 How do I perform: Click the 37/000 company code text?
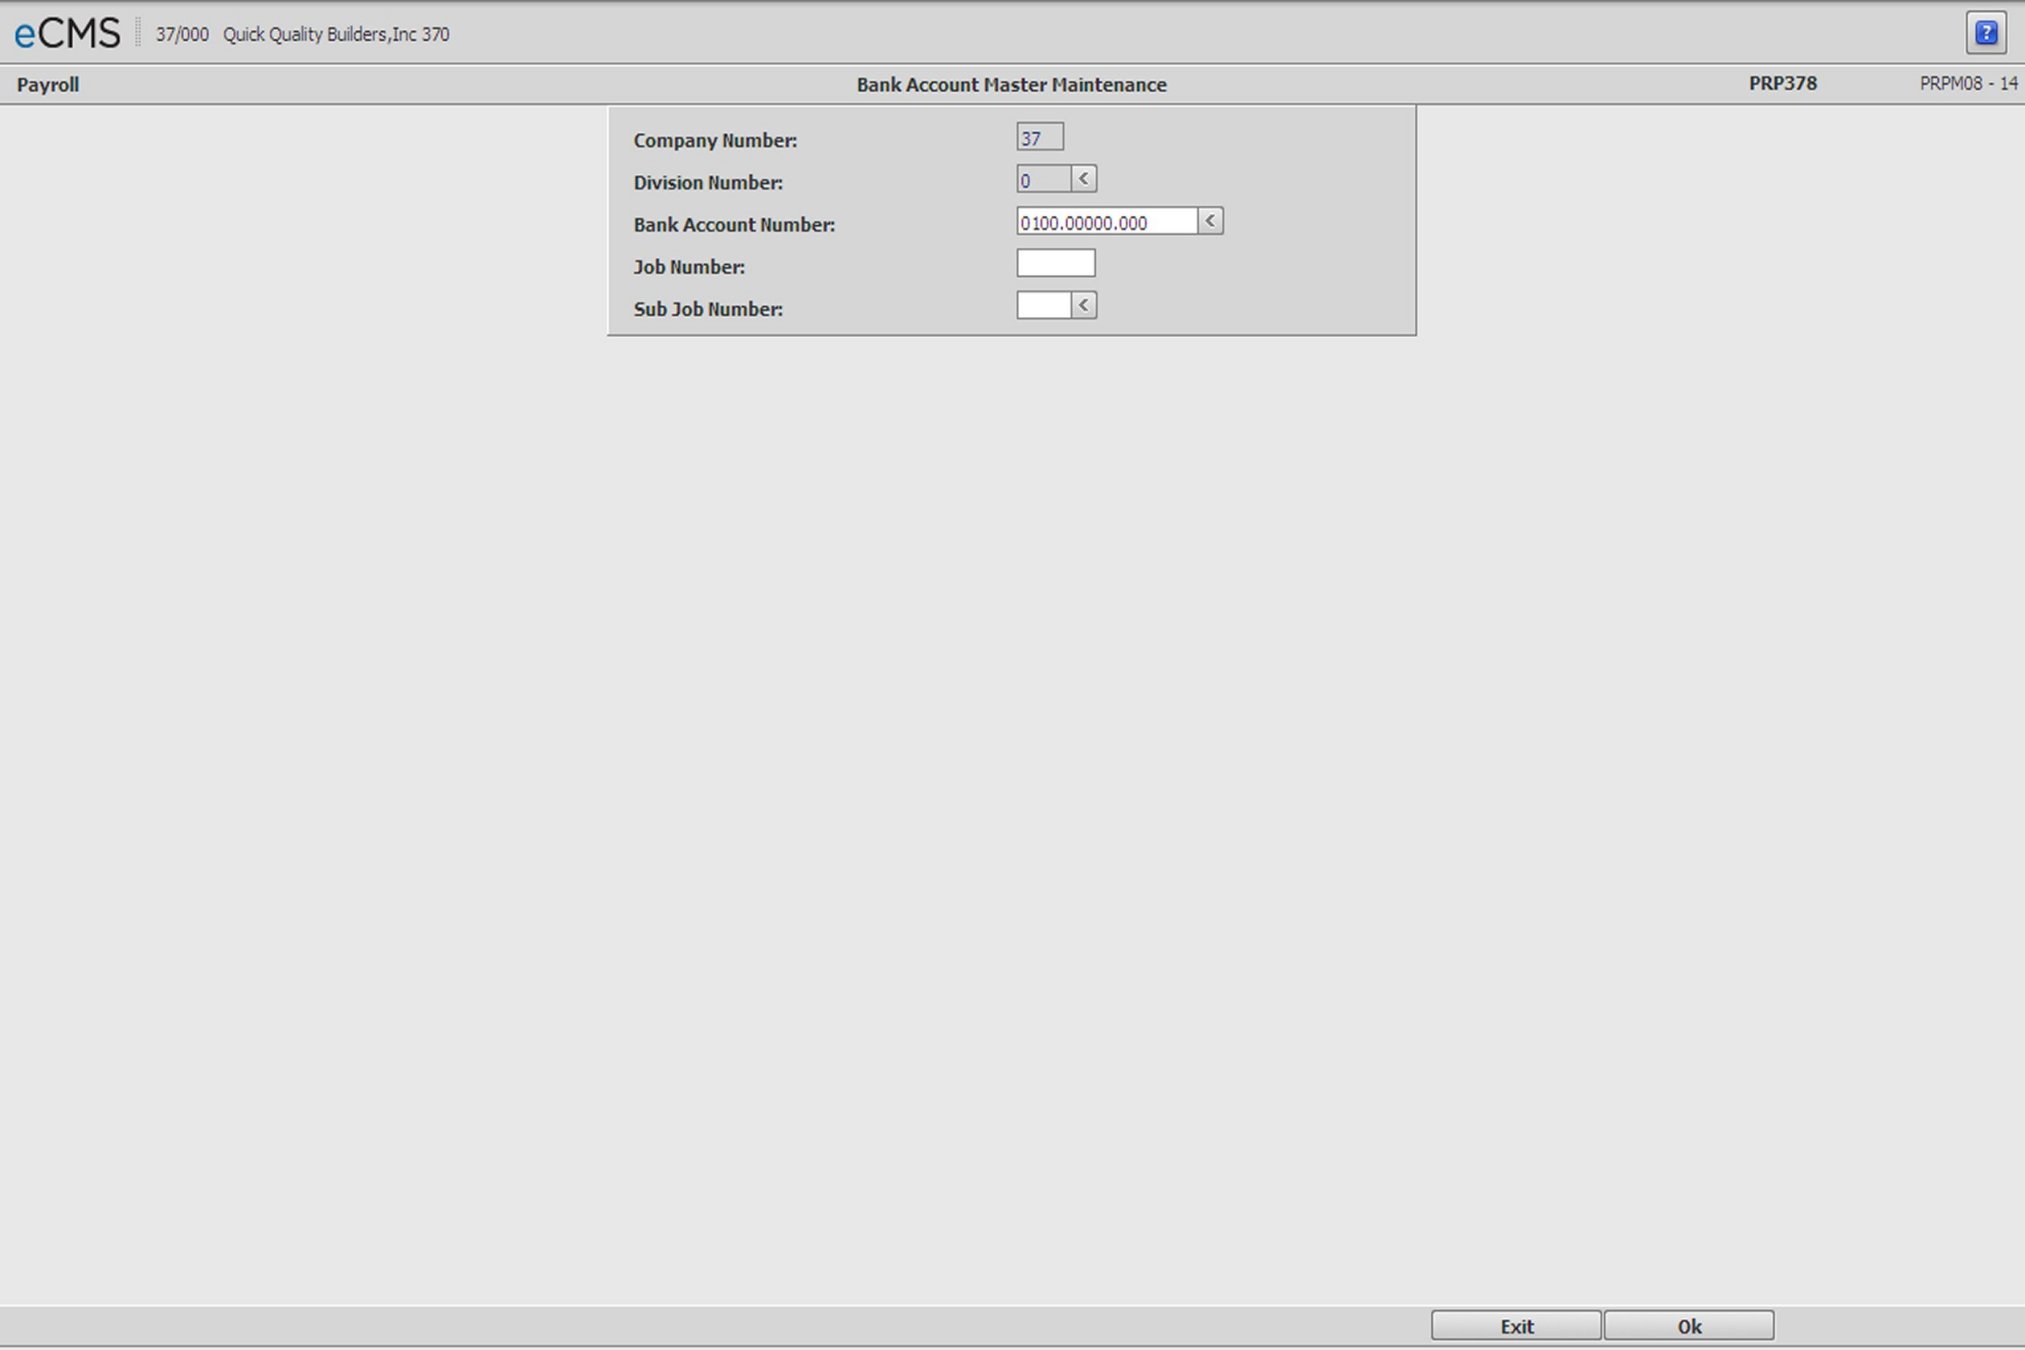click(x=182, y=34)
